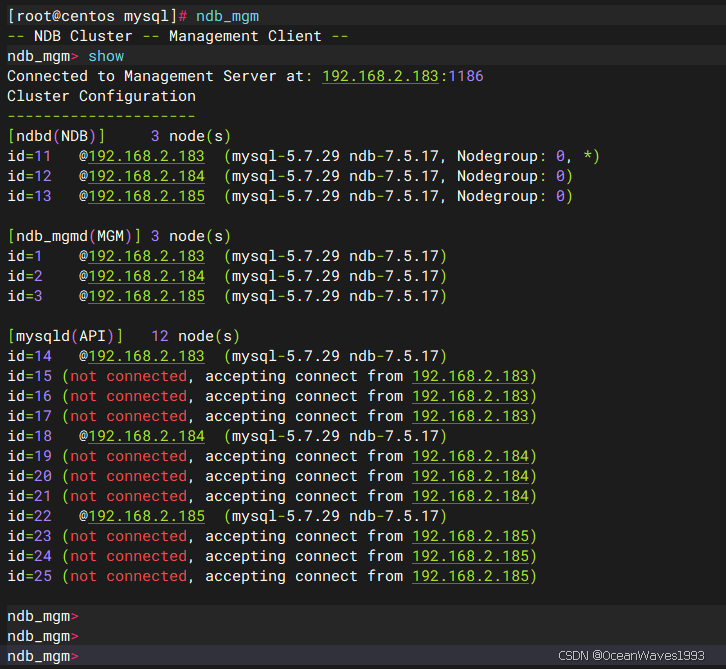Click IP link on the id=12 row

click(146, 176)
